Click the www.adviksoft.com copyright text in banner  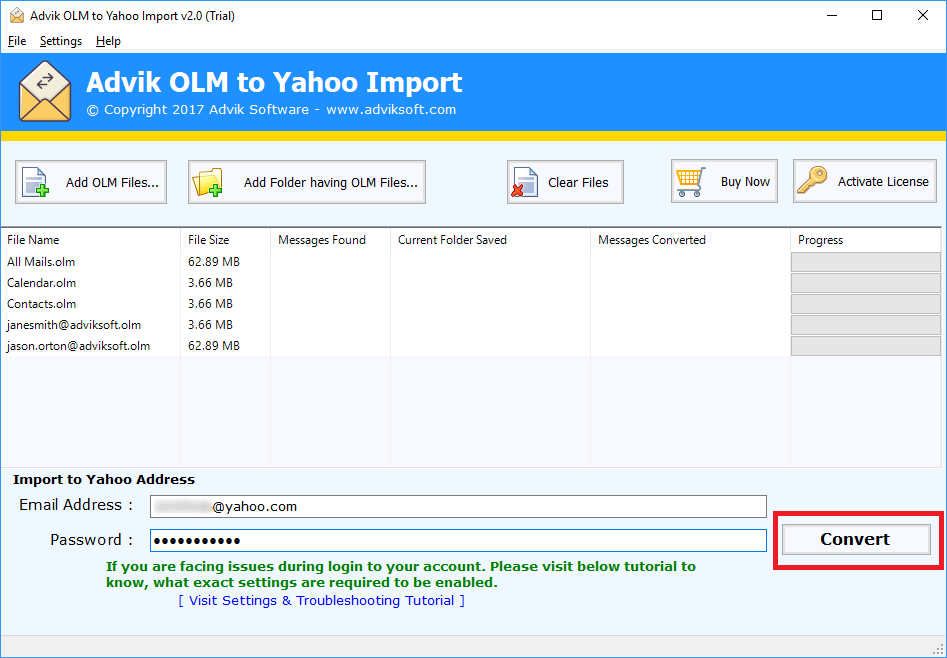click(391, 110)
